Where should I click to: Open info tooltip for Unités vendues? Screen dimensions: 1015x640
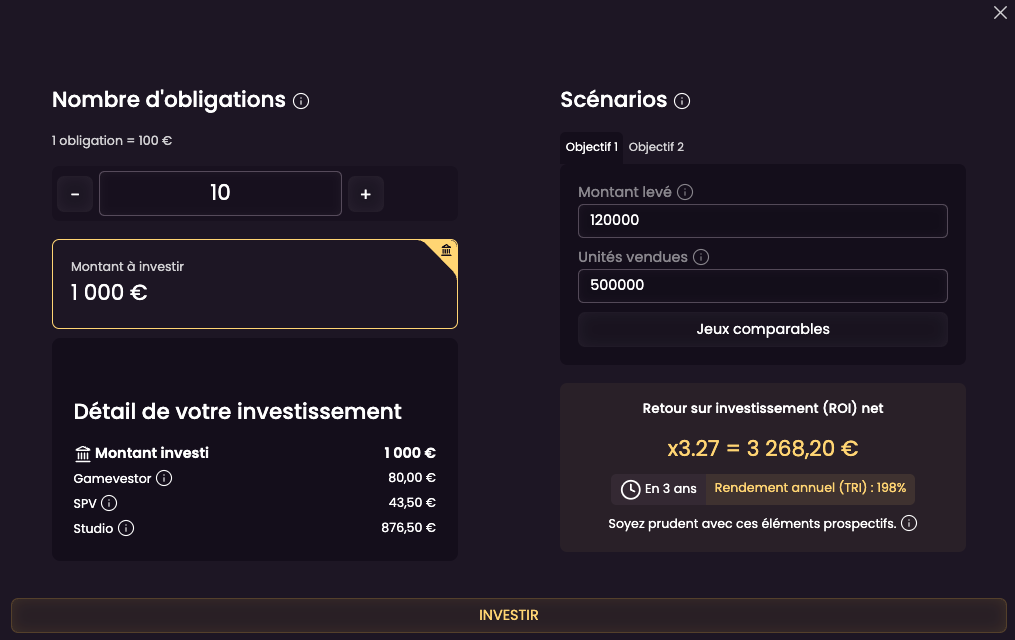[x=701, y=257]
